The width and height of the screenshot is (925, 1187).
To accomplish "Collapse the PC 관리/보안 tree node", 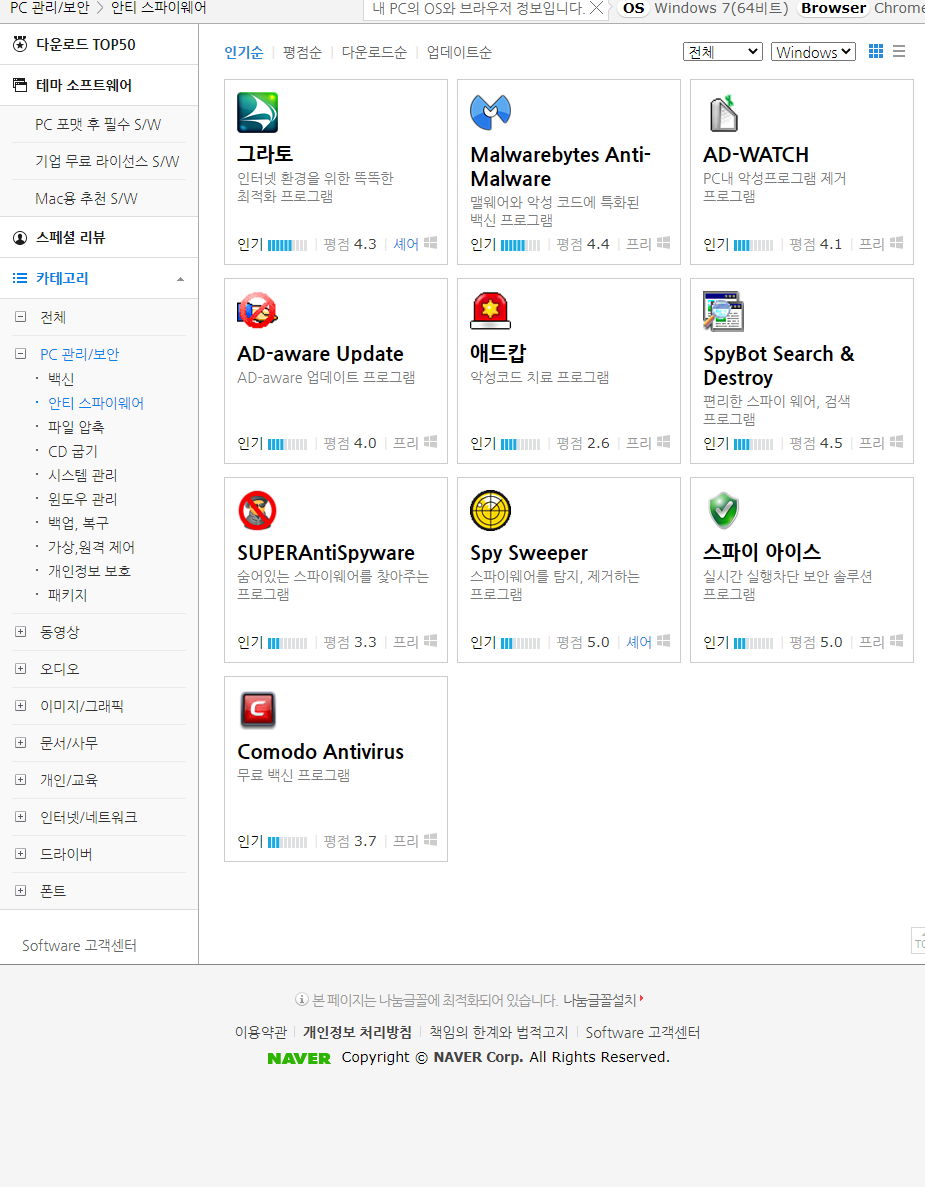I will (x=21, y=354).
